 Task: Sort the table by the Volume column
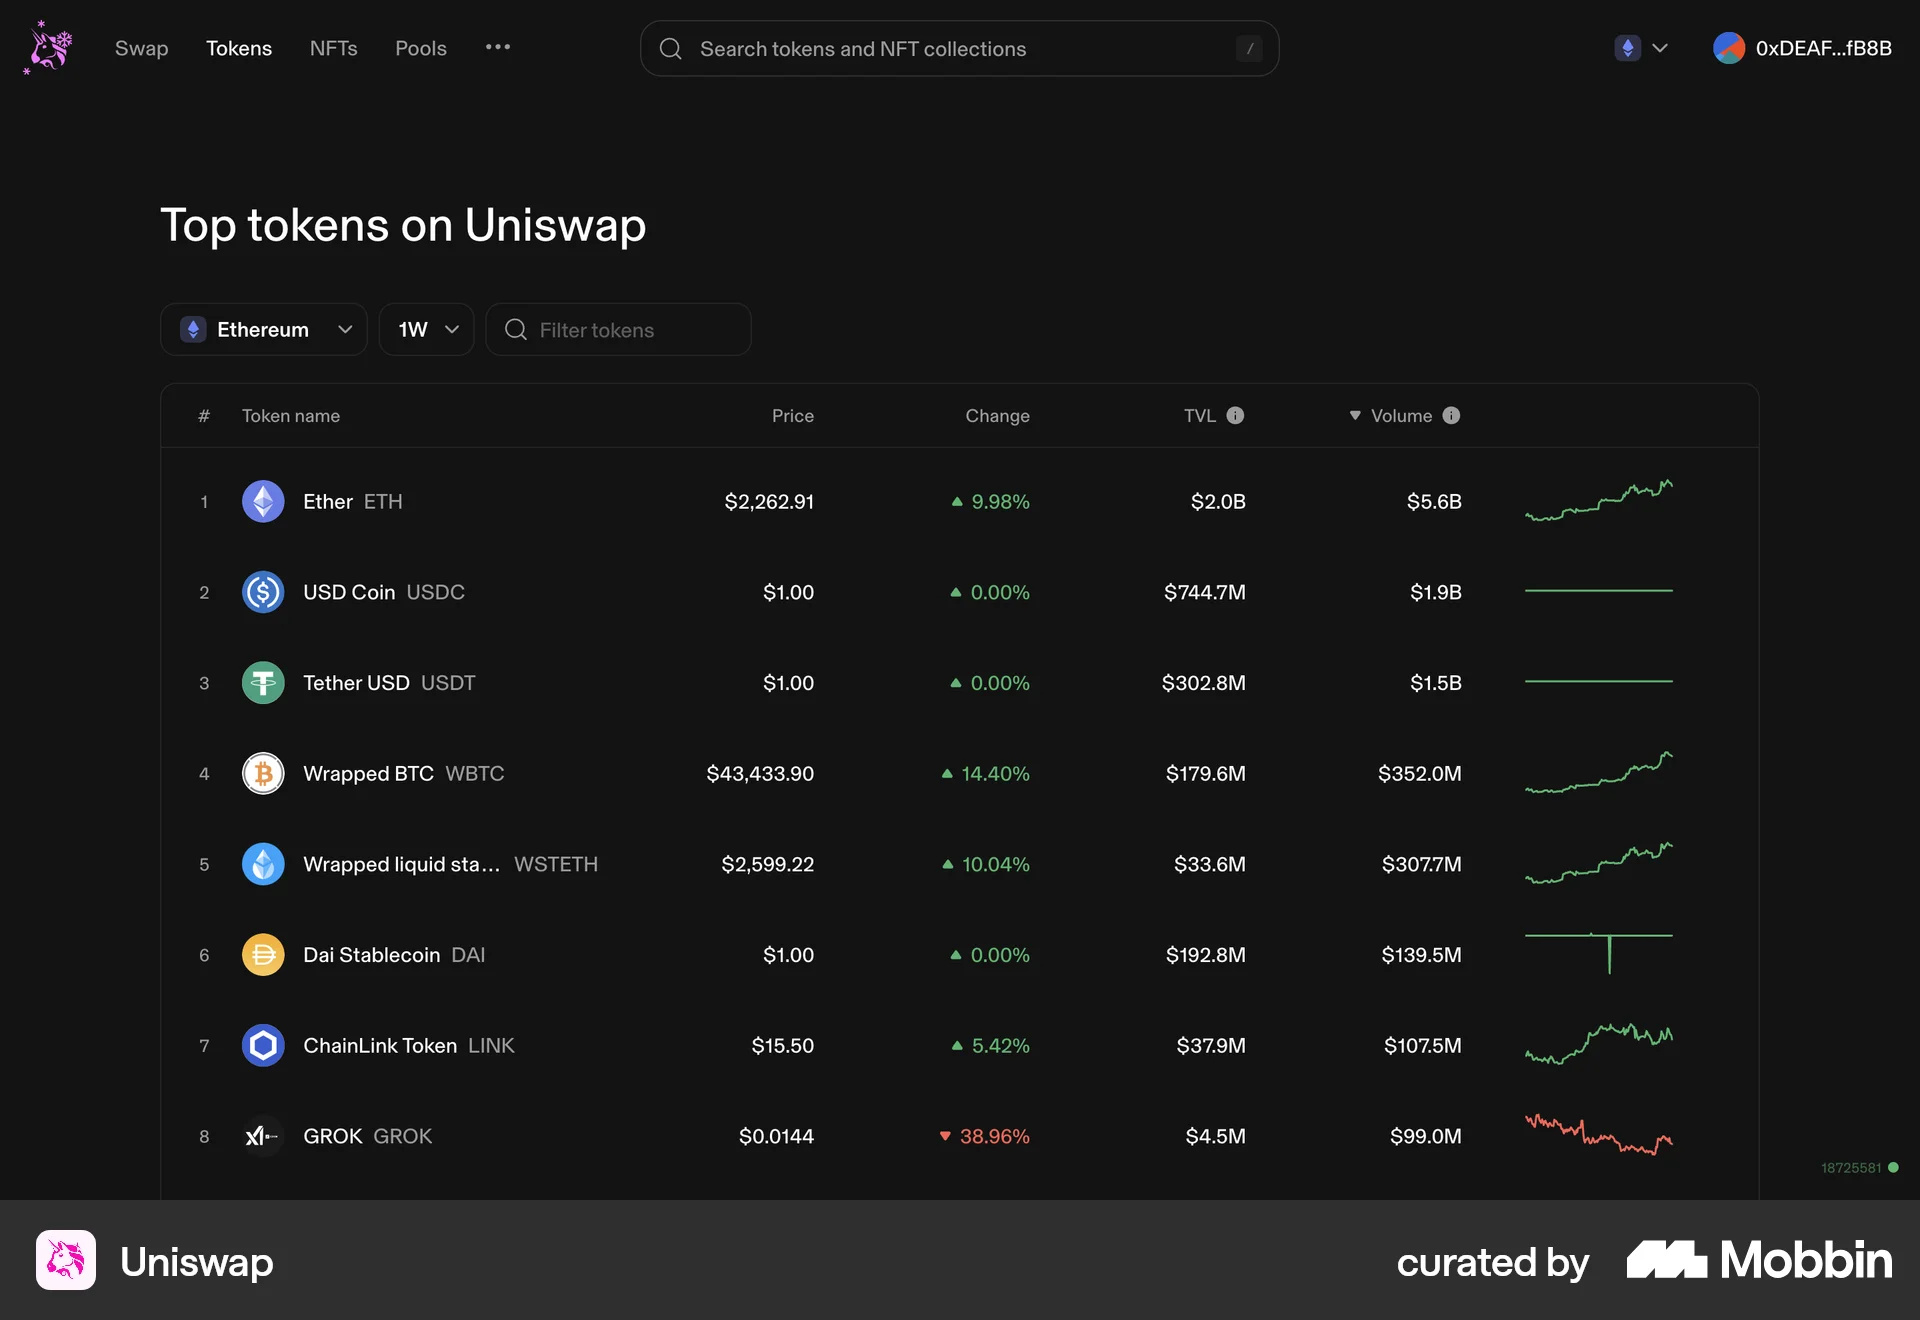pos(1403,416)
